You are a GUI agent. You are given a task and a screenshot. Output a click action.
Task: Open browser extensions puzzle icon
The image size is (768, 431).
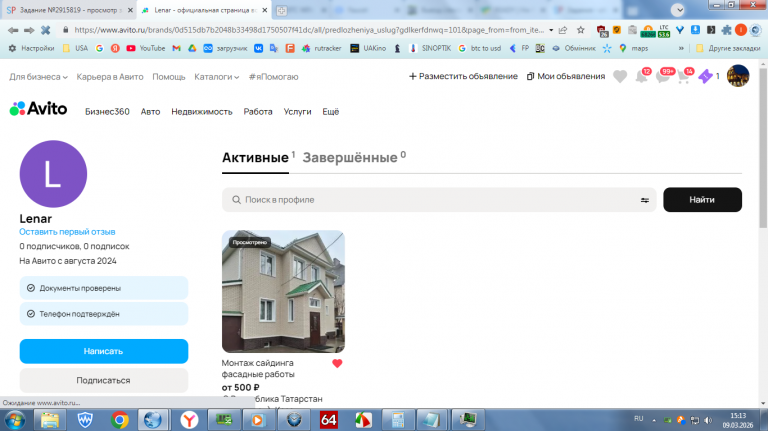coord(726,30)
